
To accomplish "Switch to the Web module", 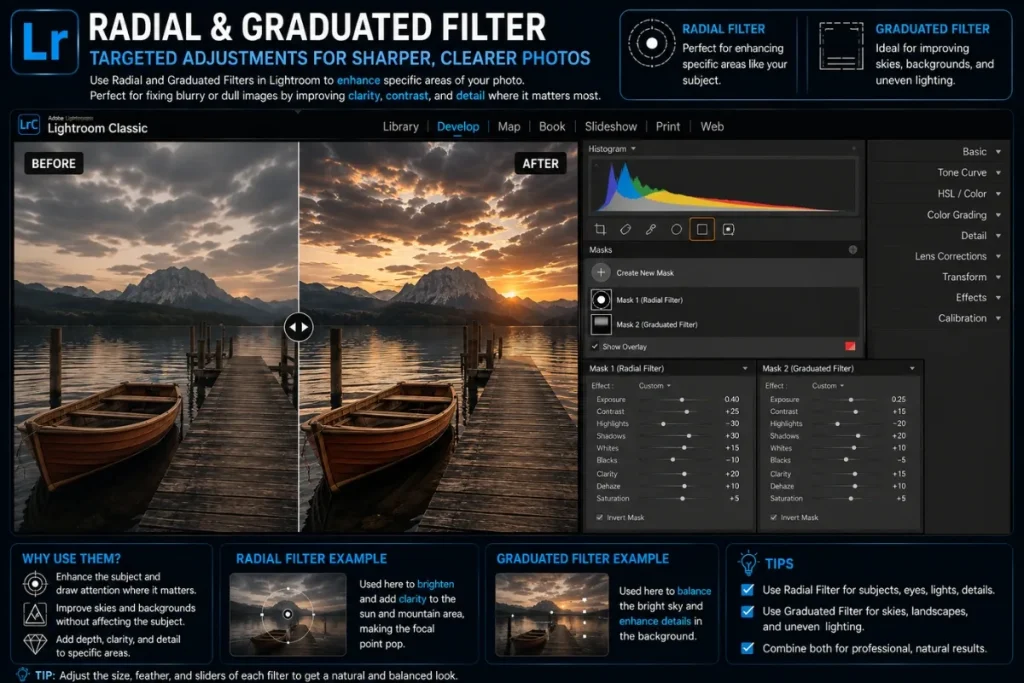I will 712,127.
